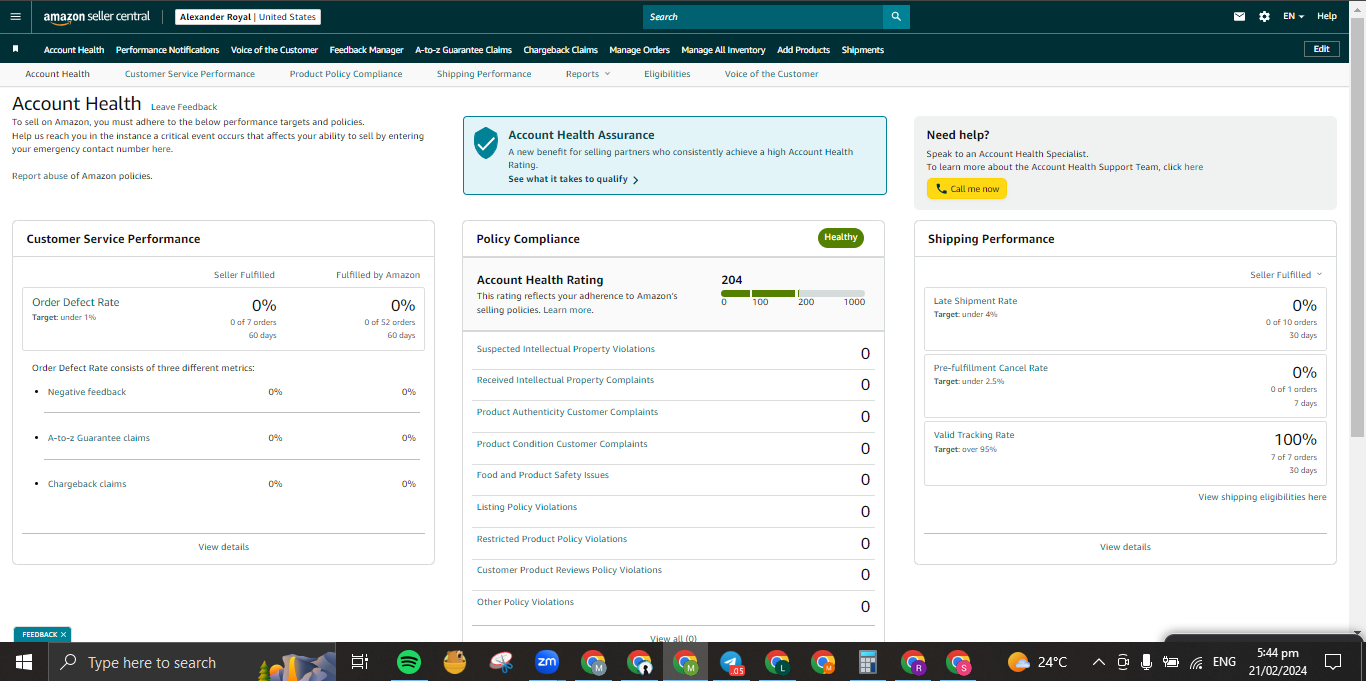1366x681 pixels.
Task: Open Feedback Manager in top navigation
Action: click(x=366, y=50)
